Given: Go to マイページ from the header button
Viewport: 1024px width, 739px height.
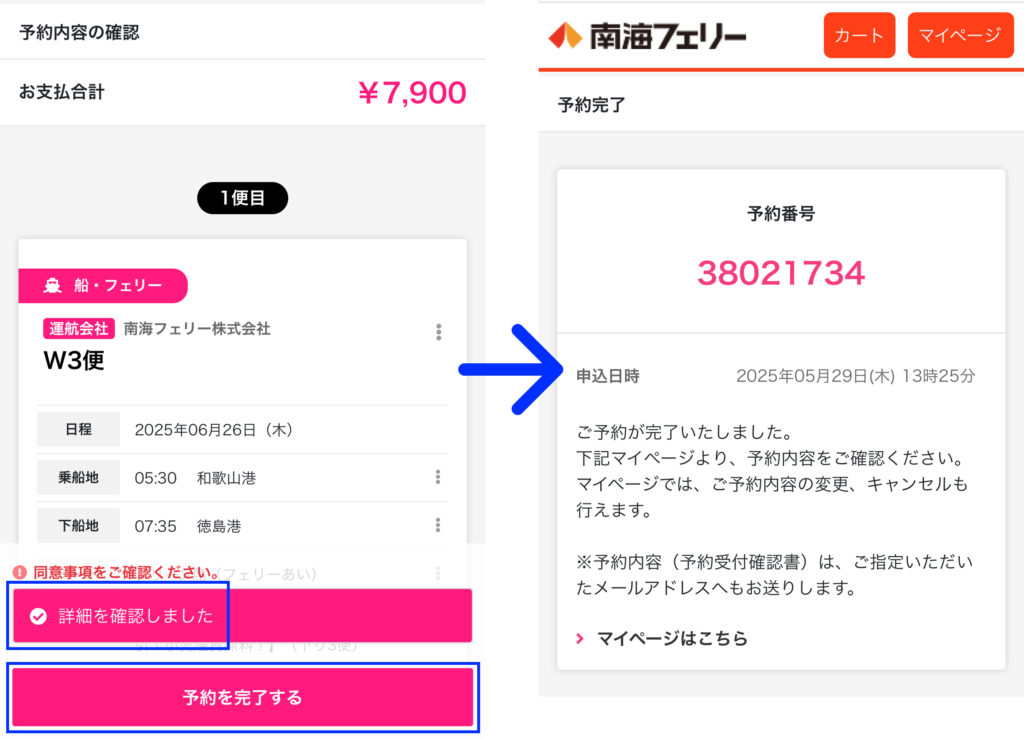Looking at the screenshot, I should 960,36.
